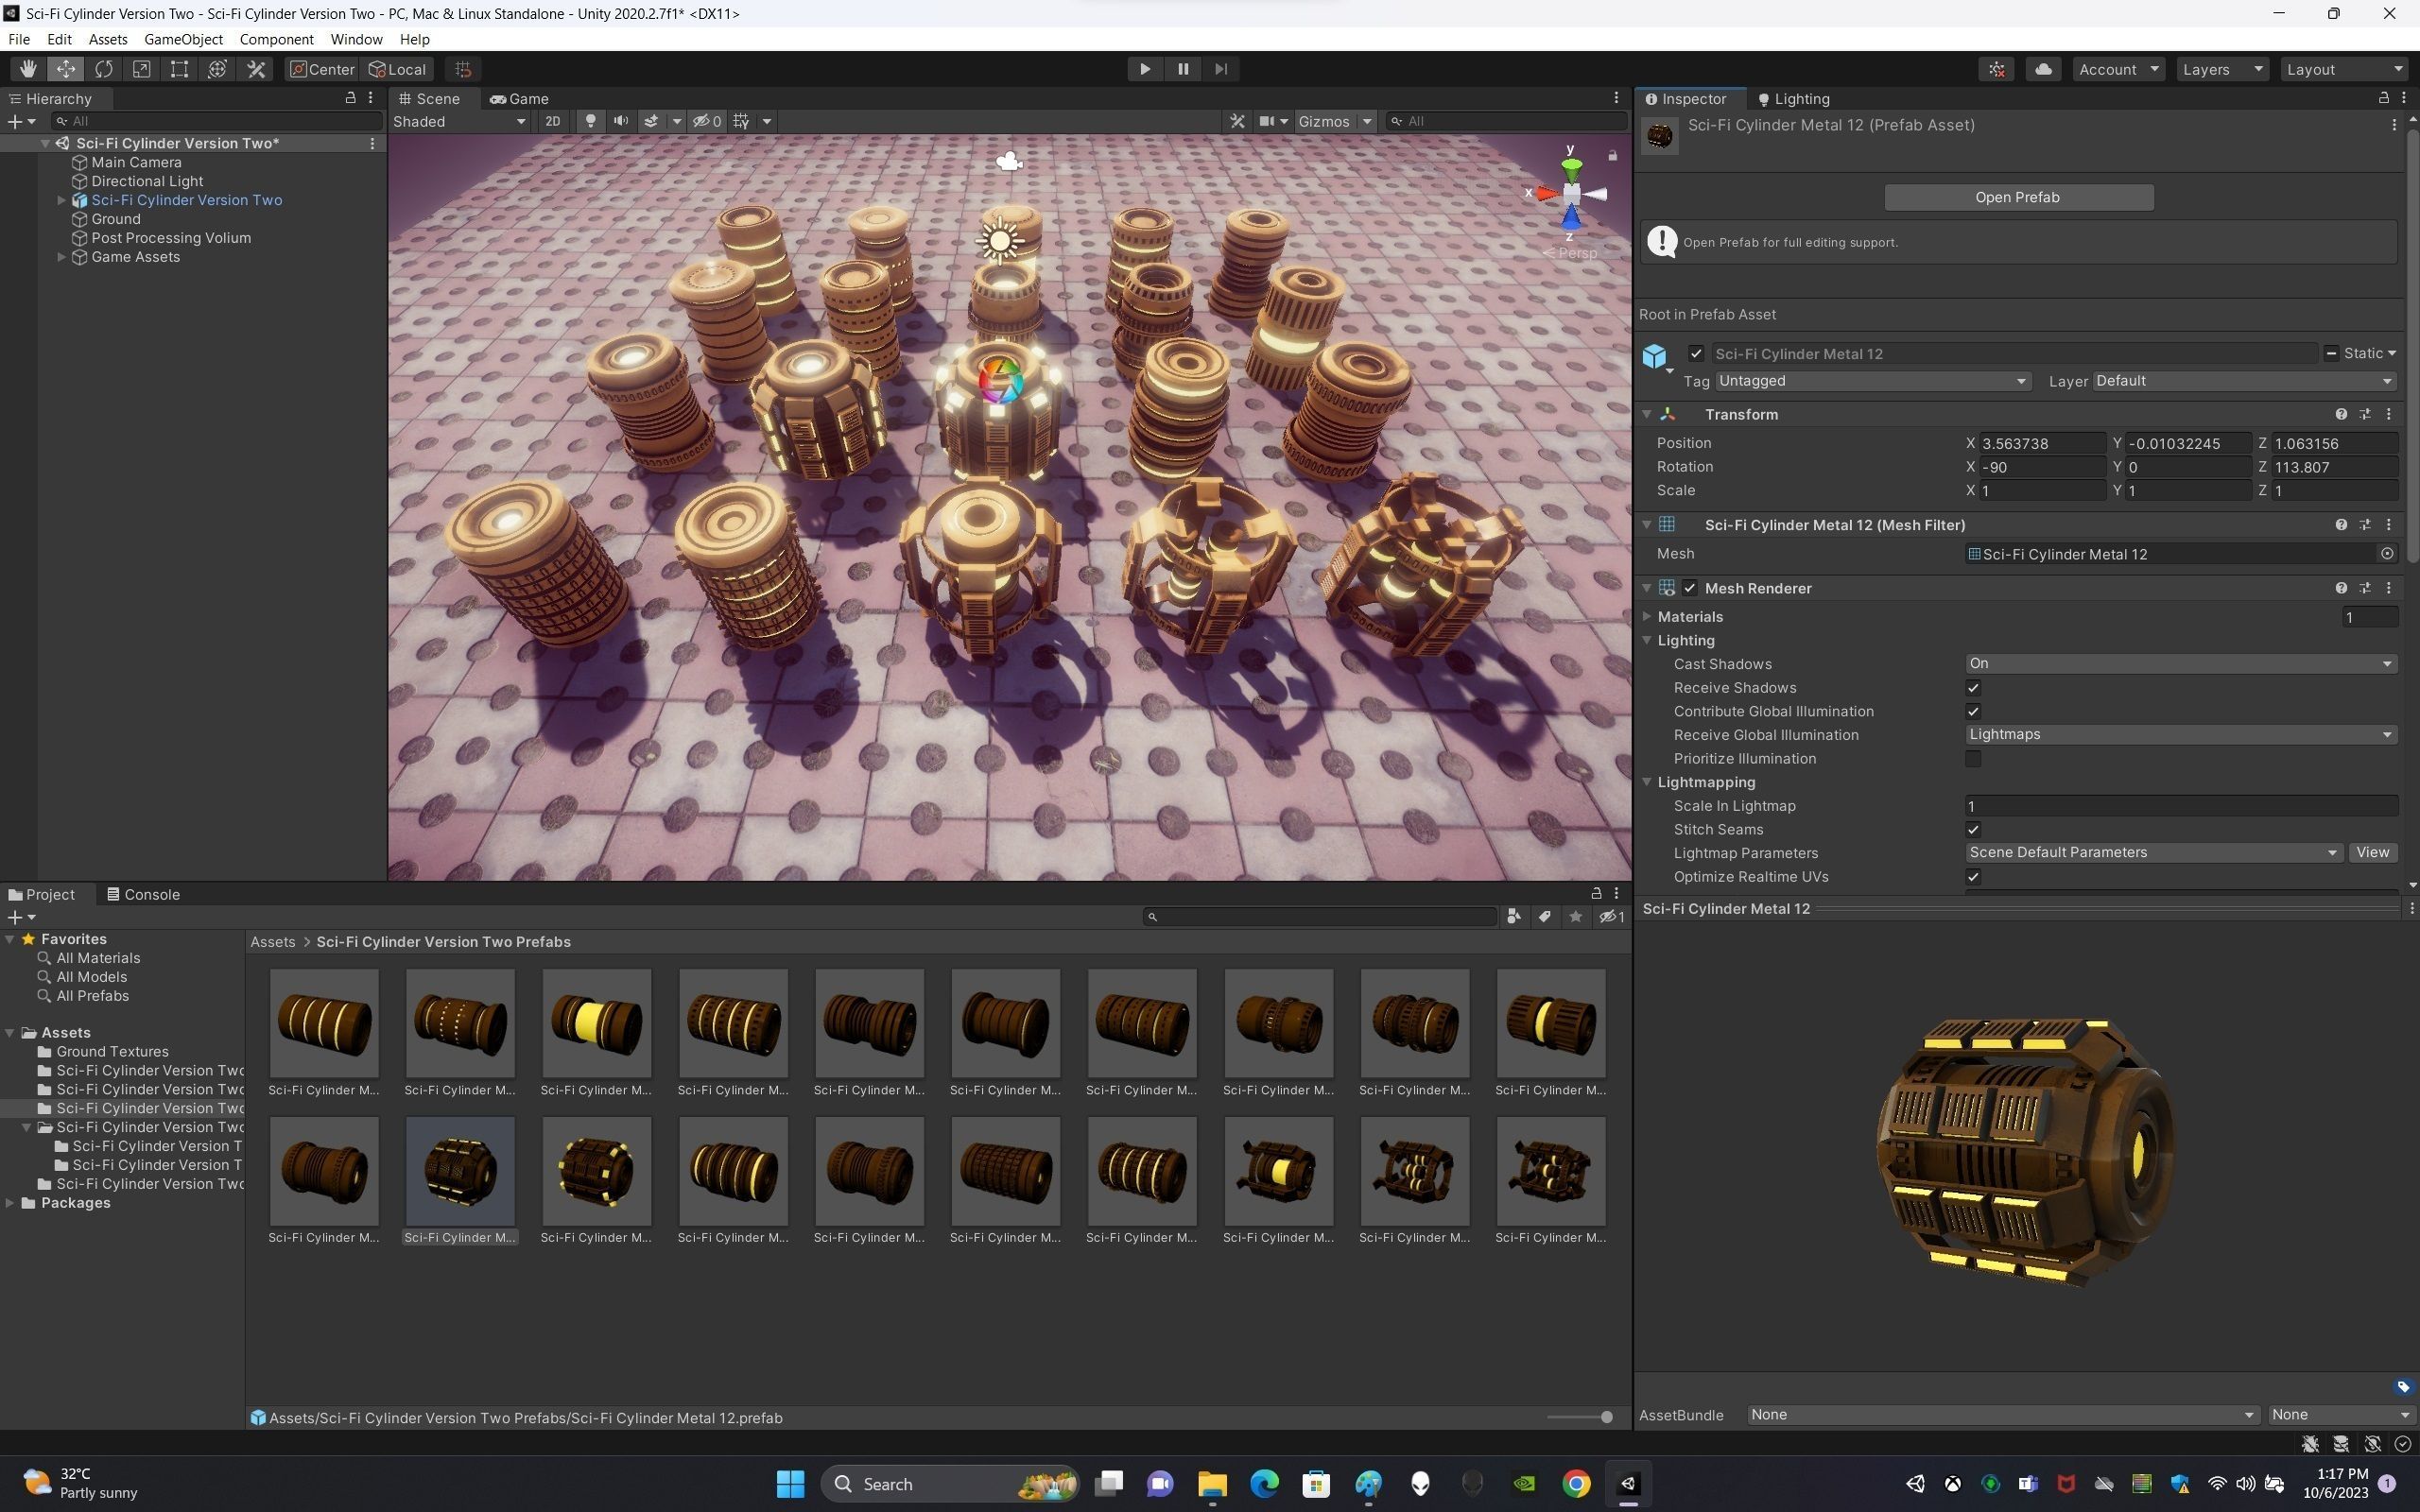Select the Rotate tool
This screenshot has height=1512, width=2420.
(x=104, y=69)
